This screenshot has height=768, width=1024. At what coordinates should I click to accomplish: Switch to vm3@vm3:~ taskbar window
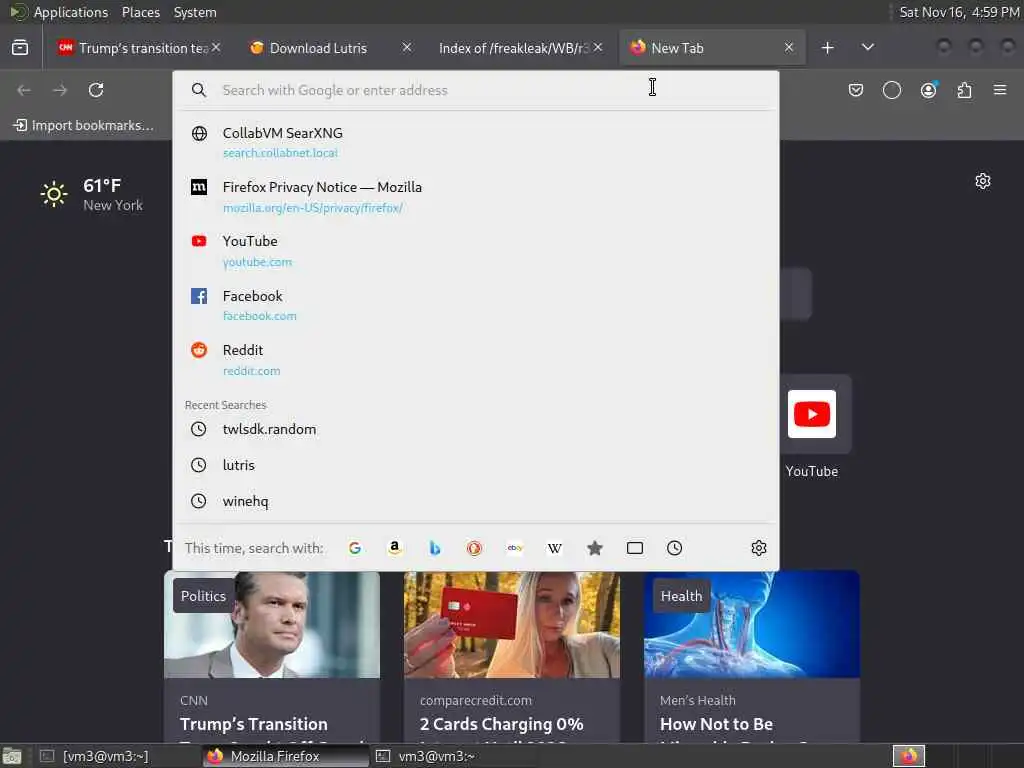[x=454, y=756]
